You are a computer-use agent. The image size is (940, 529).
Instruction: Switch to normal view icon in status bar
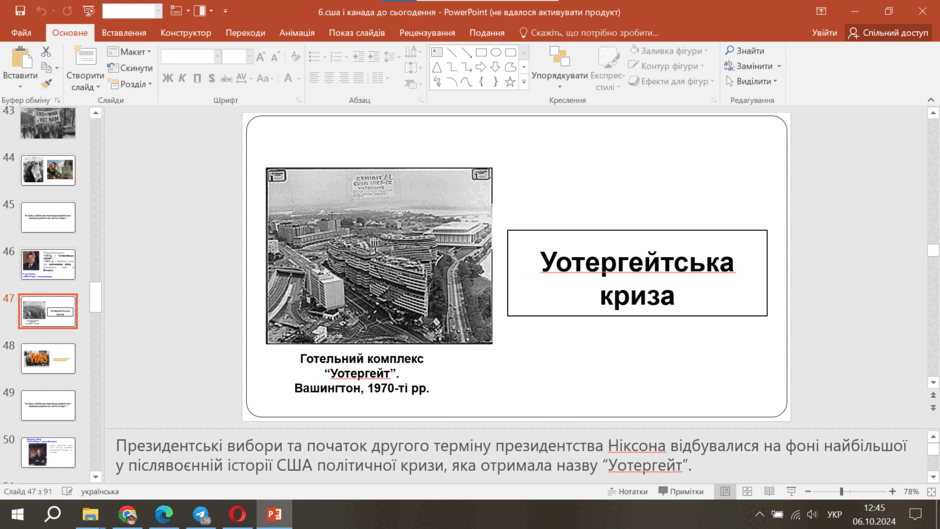pos(725,491)
